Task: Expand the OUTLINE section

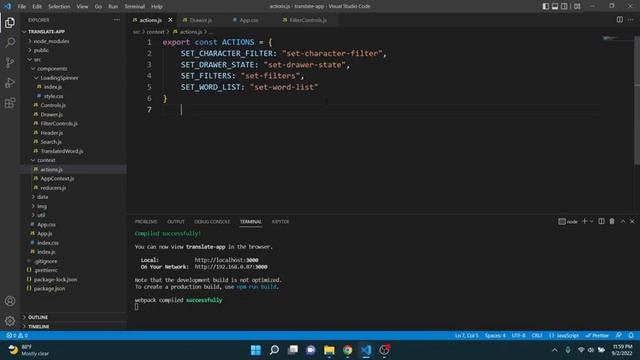Action: coord(38,317)
